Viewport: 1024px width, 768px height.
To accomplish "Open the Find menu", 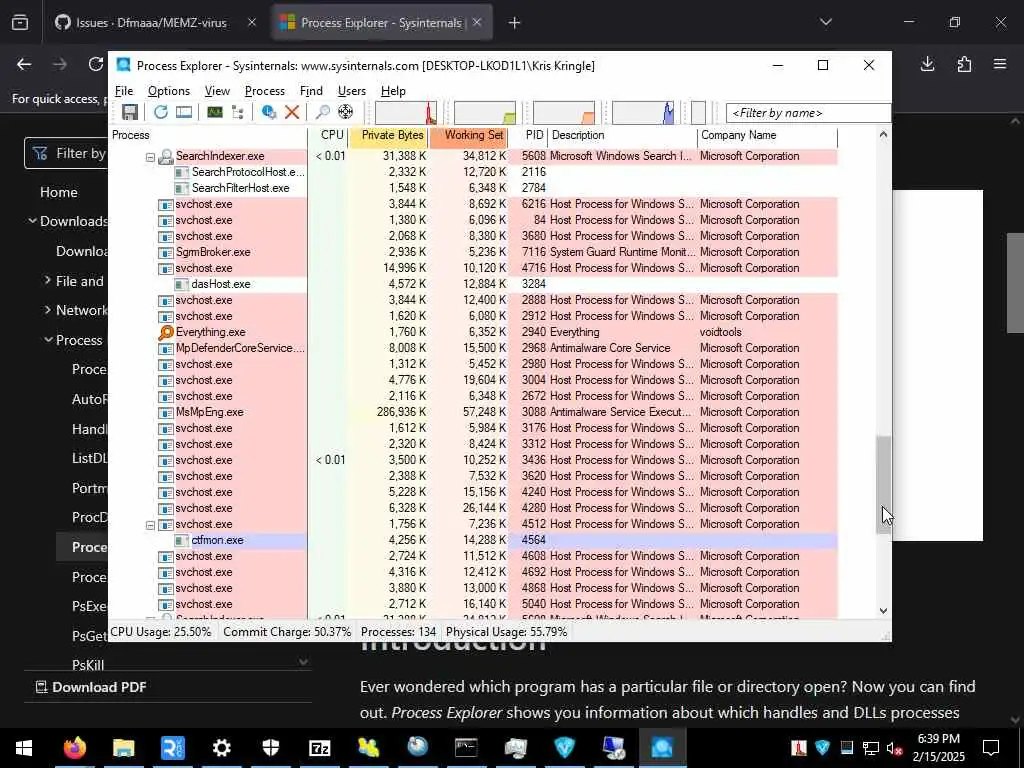I will point(311,91).
